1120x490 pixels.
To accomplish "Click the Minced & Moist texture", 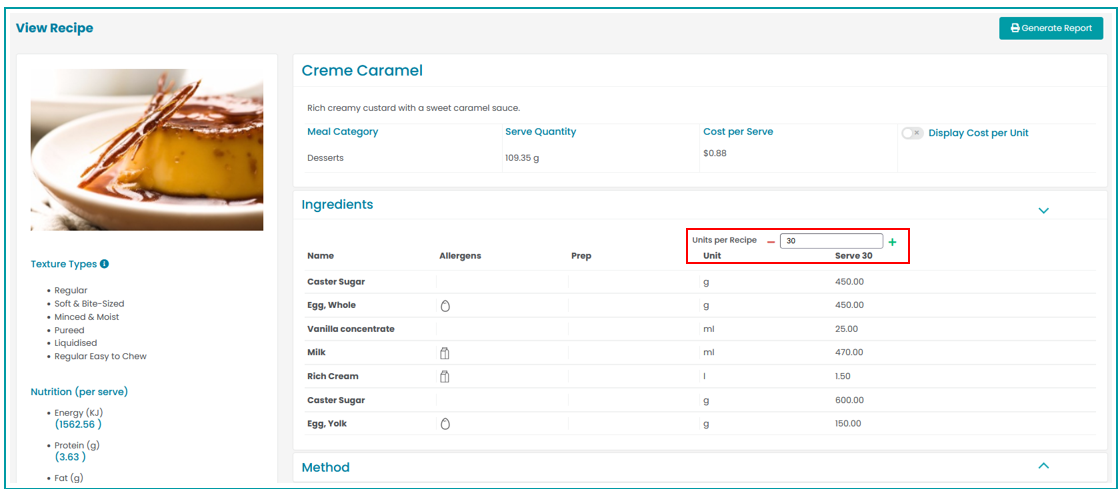I will click(x=86, y=316).
